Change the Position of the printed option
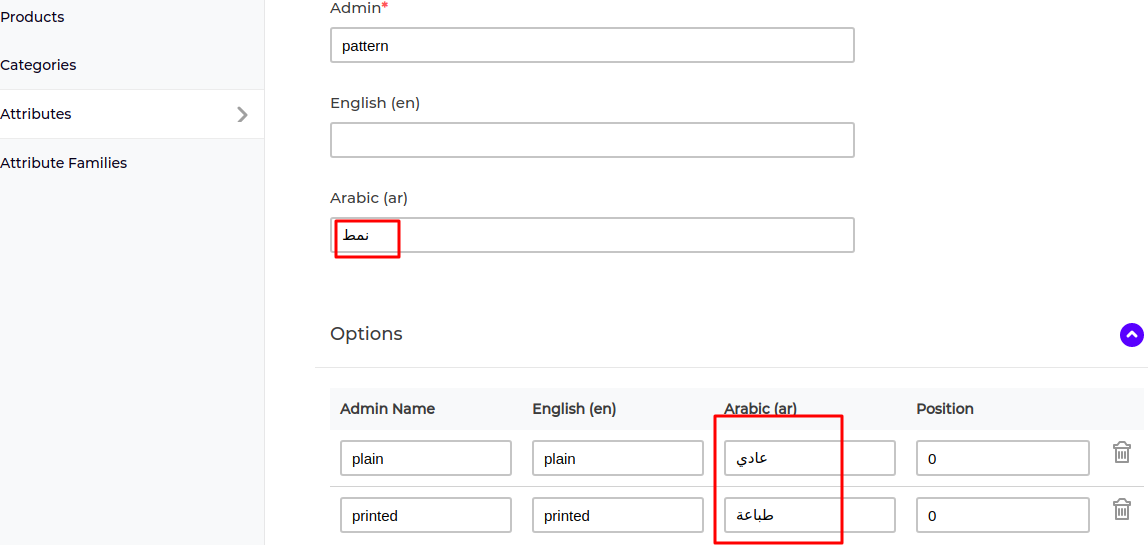Screen dimensions: 1148x545 click(1002, 515)
